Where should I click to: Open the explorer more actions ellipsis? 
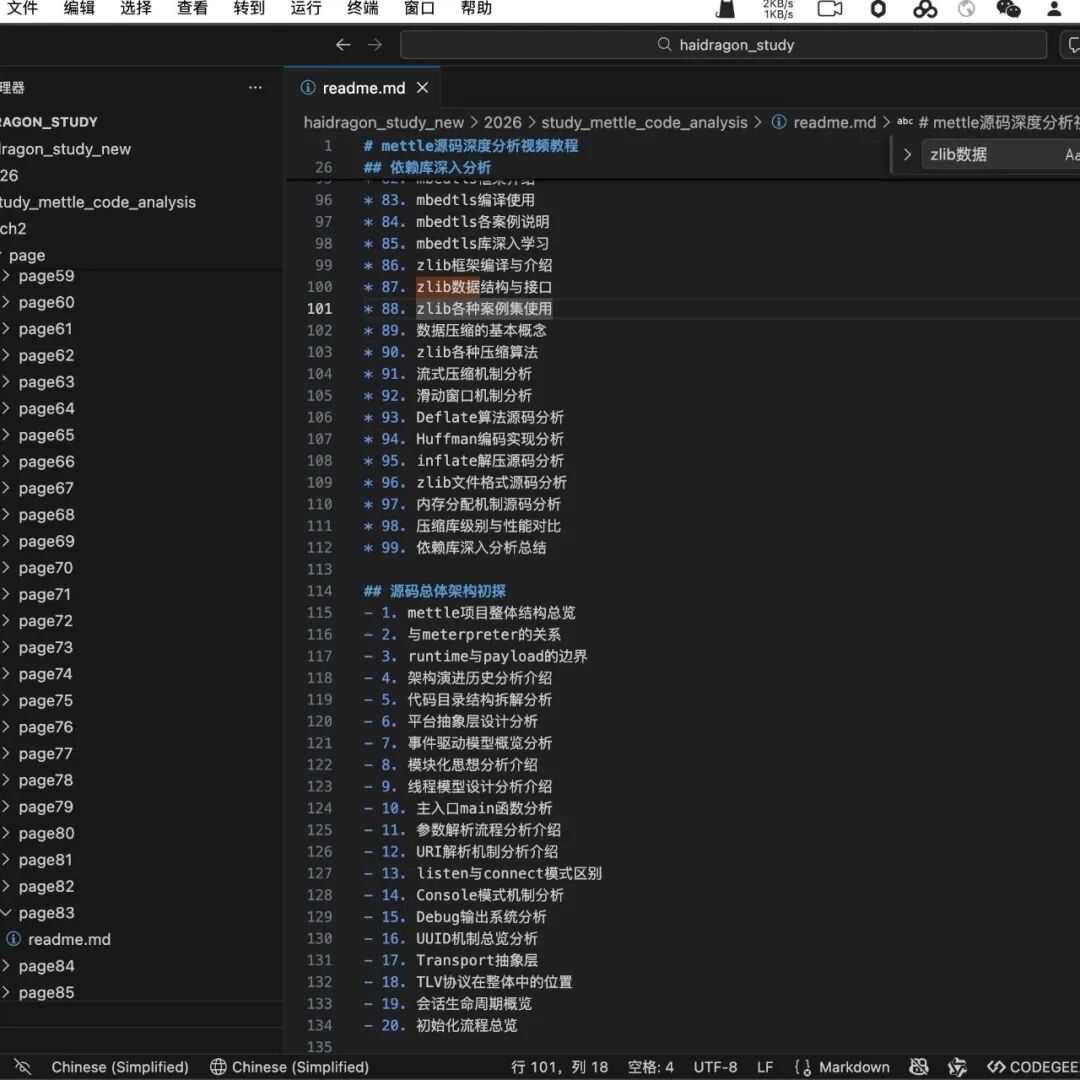click(x=256, y=87)
